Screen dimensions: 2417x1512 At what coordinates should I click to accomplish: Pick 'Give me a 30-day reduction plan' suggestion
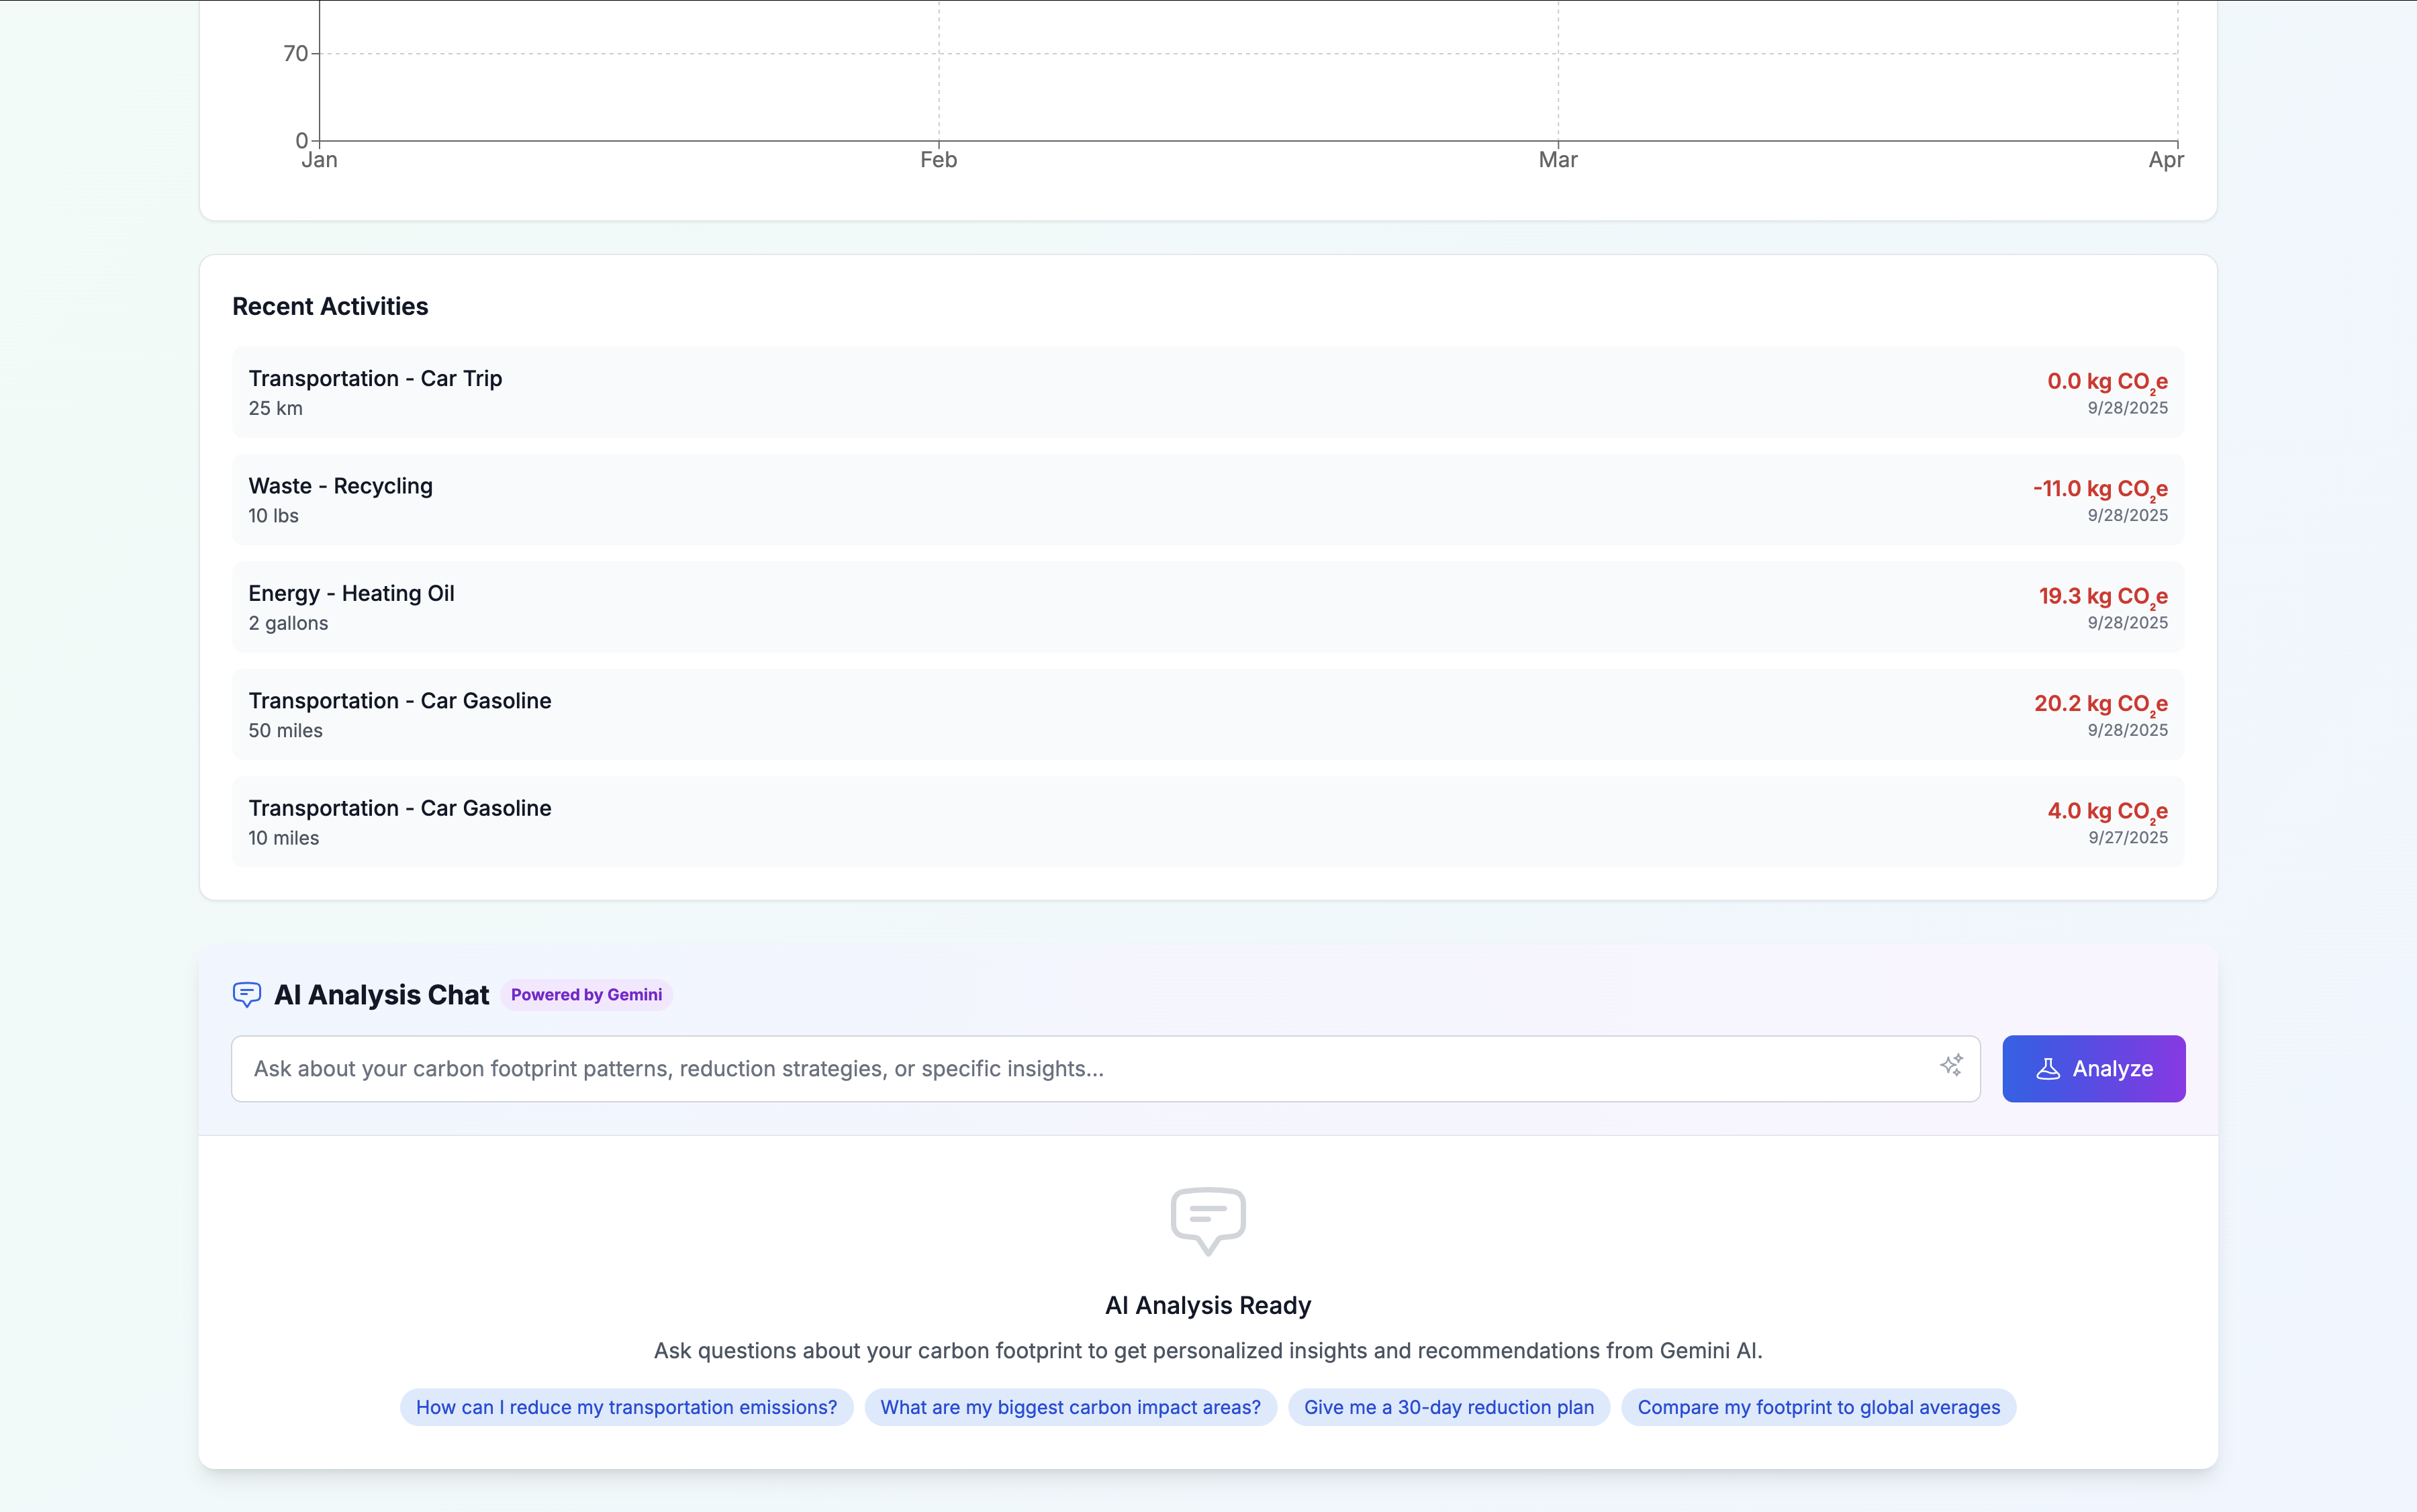point(1448,1407)
